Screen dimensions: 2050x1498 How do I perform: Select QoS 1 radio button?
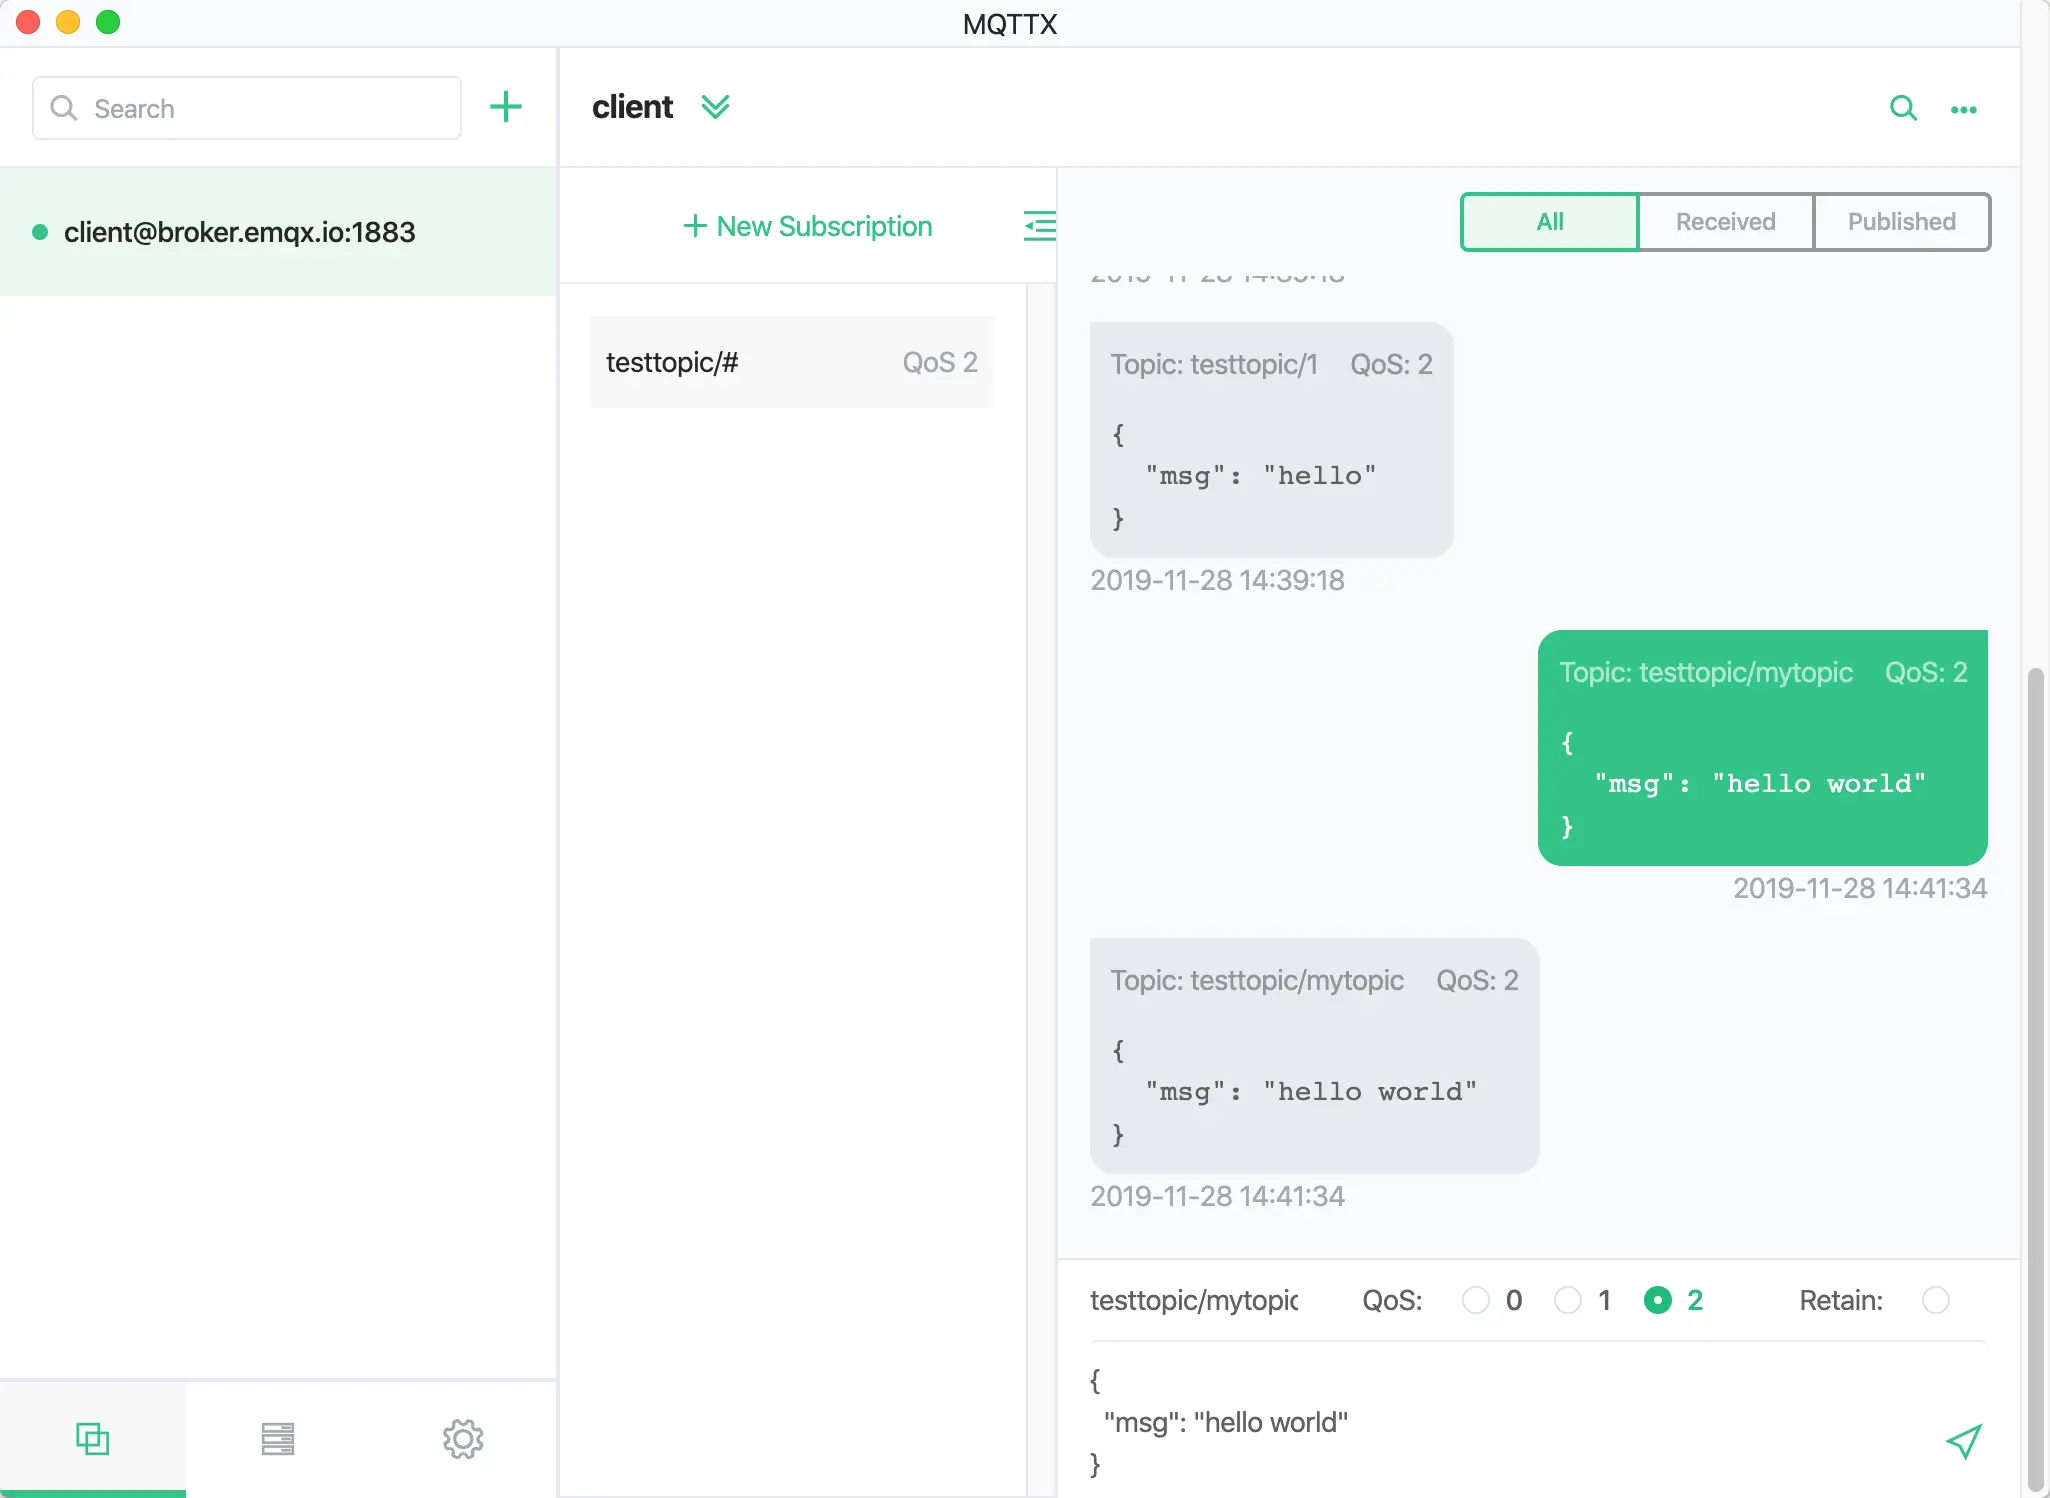click(1568, 1300)
